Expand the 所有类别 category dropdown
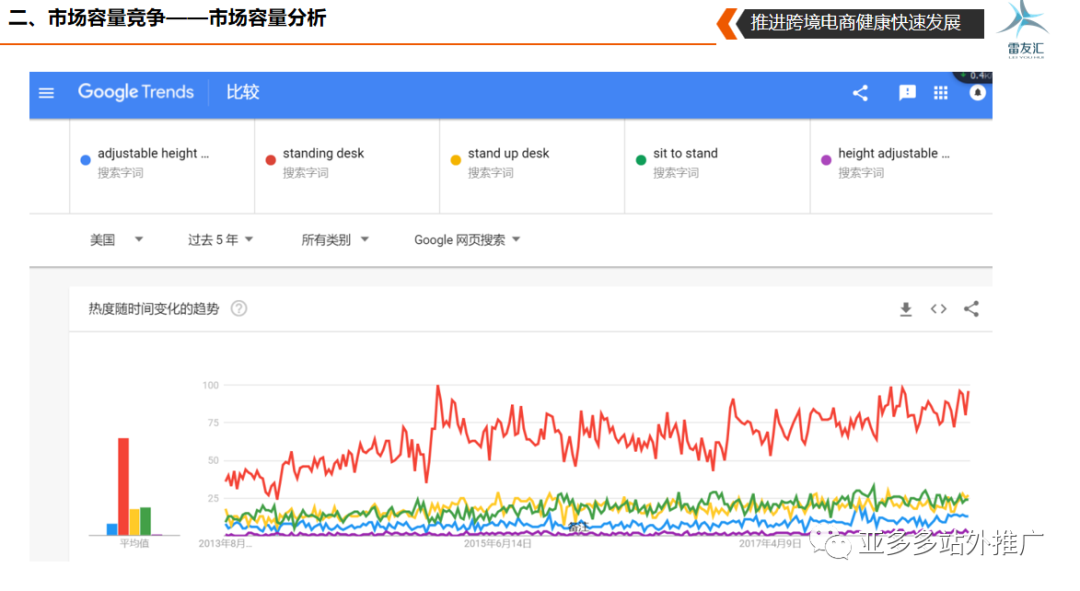This screenshot has width=1080, height=591. 335,240
